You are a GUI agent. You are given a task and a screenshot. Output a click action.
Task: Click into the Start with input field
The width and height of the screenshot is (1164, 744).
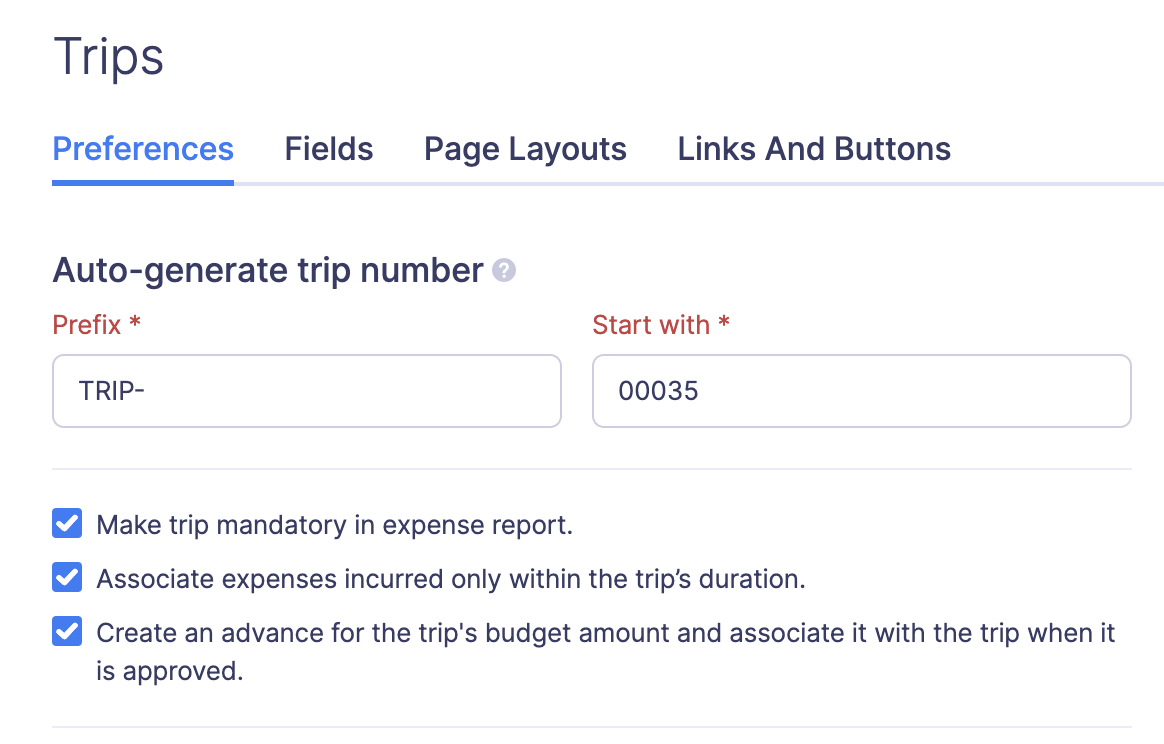(x=861, y=391)
